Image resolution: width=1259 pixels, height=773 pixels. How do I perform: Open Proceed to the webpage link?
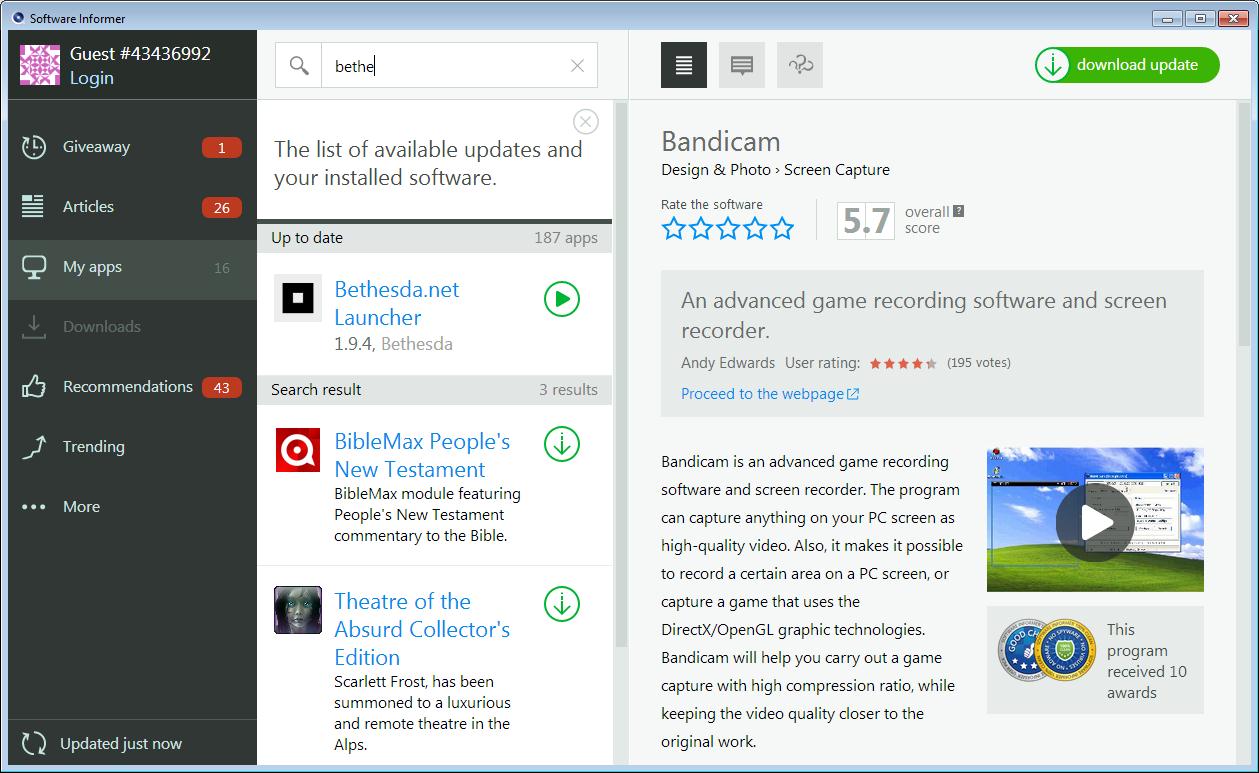pos(763,394)
